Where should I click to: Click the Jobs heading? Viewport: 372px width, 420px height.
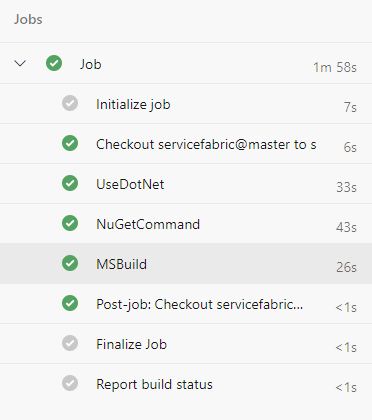click(28, 19)
